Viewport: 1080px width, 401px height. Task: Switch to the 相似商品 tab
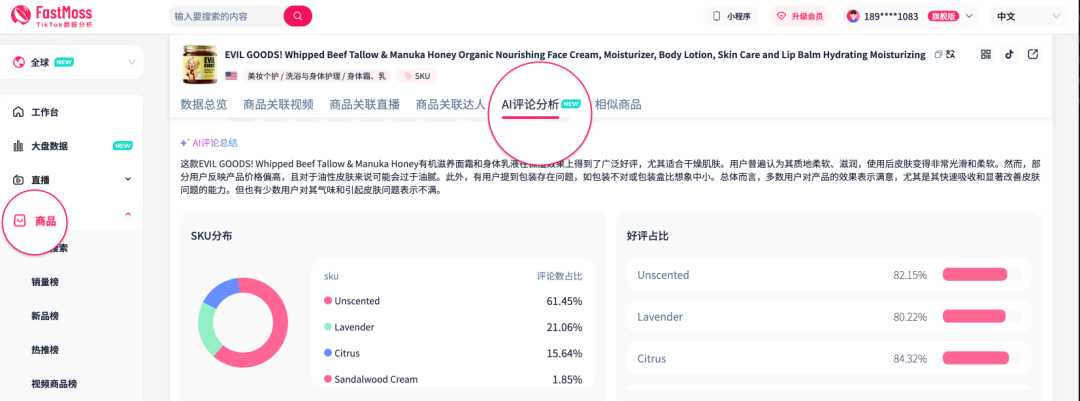coord(618,105)
